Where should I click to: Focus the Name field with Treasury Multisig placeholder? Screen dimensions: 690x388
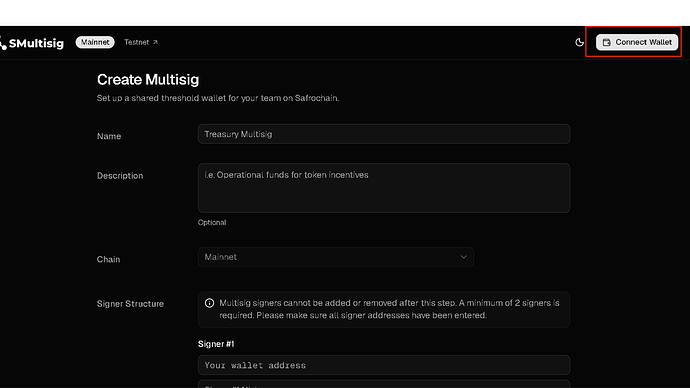point(384,134)
